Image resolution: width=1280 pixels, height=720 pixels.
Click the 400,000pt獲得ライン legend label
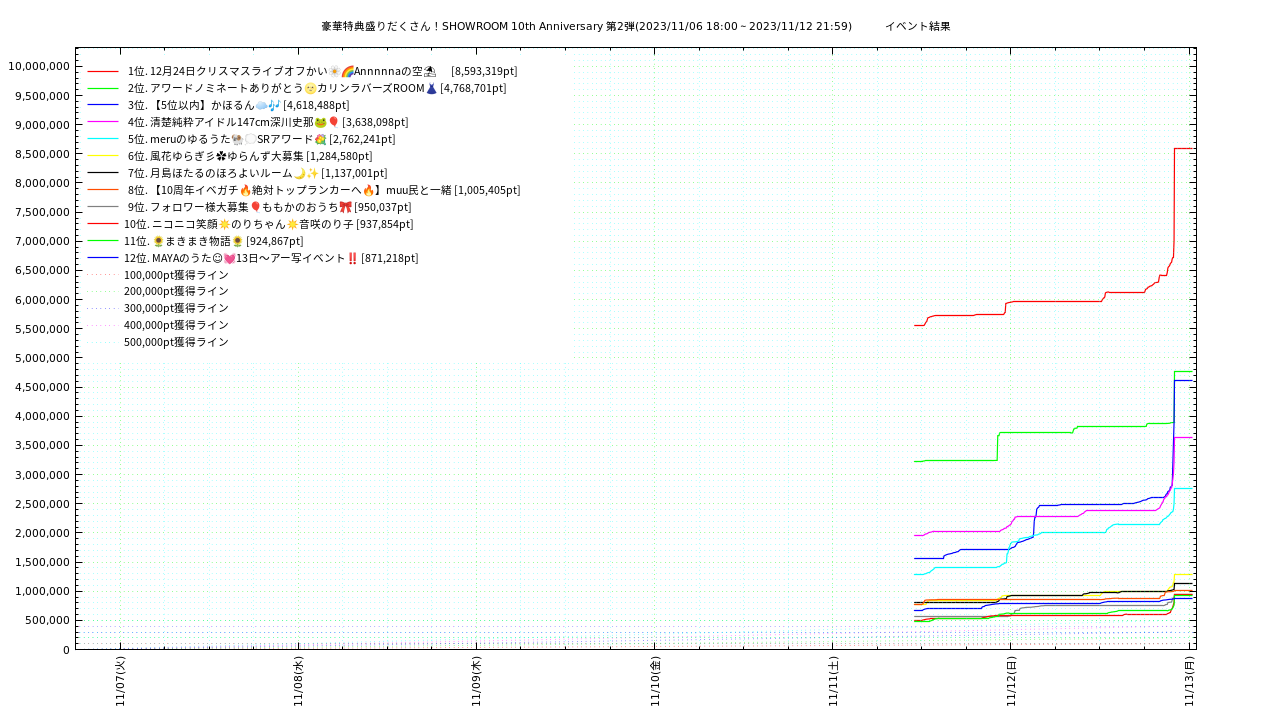click(176, 326)
